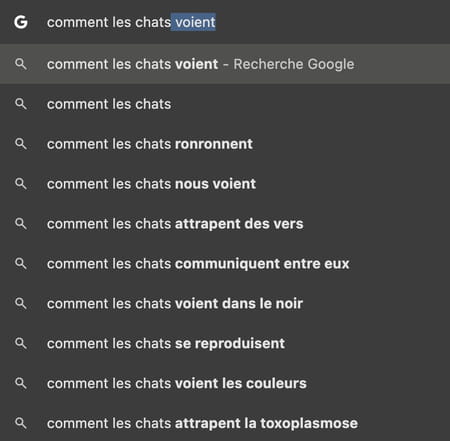Viewport: 450px width, 441px height.
Task: Choose 'comment les chats voient les couleurs'
Action: 225,383
